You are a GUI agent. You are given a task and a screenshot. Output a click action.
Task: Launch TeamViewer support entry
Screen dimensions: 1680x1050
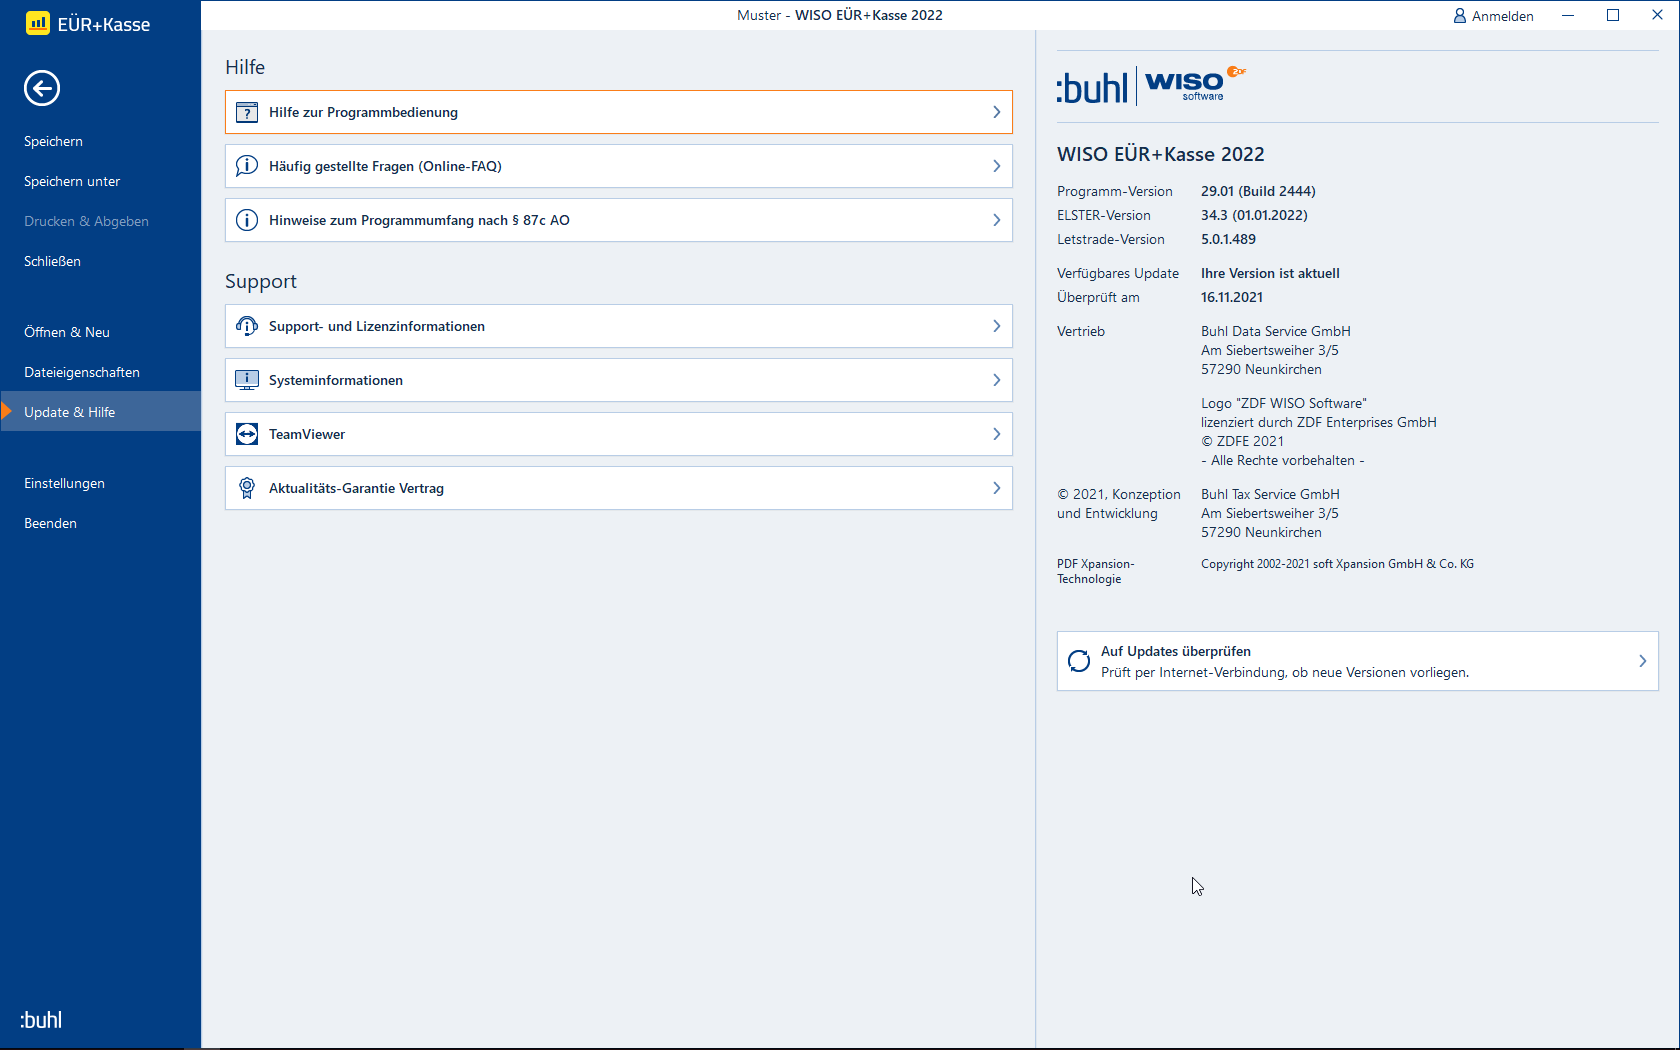[619, 434]
